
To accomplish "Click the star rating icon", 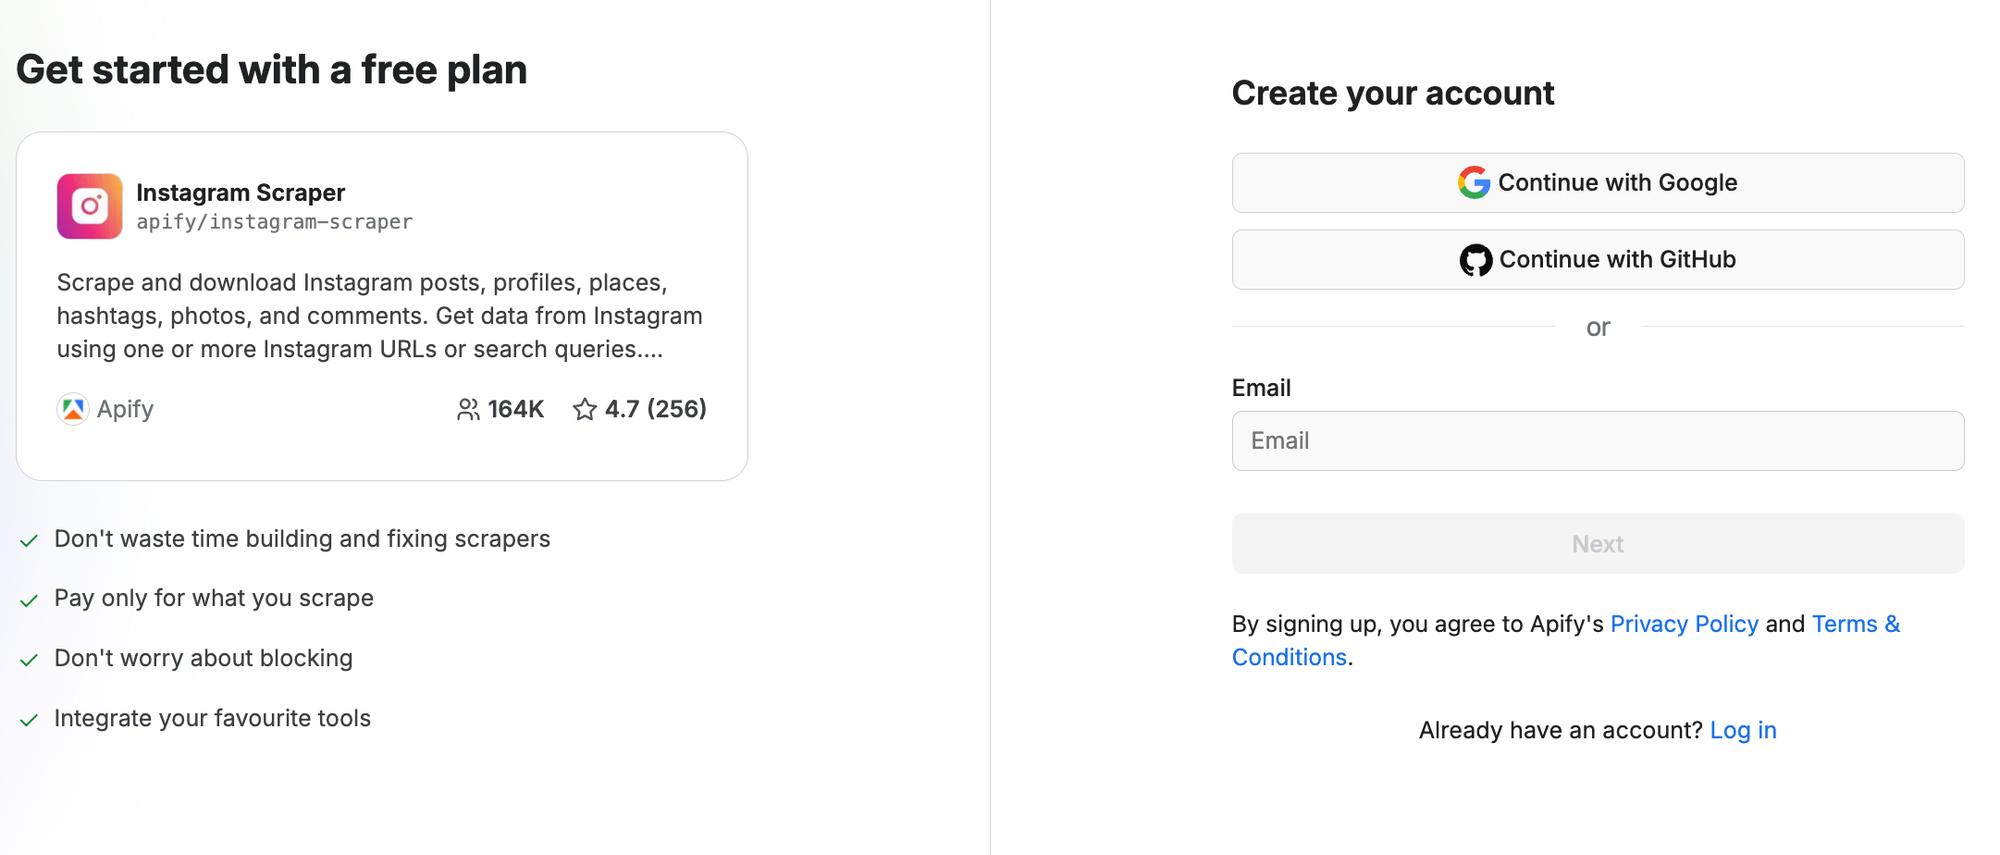I will coord(584,409).
